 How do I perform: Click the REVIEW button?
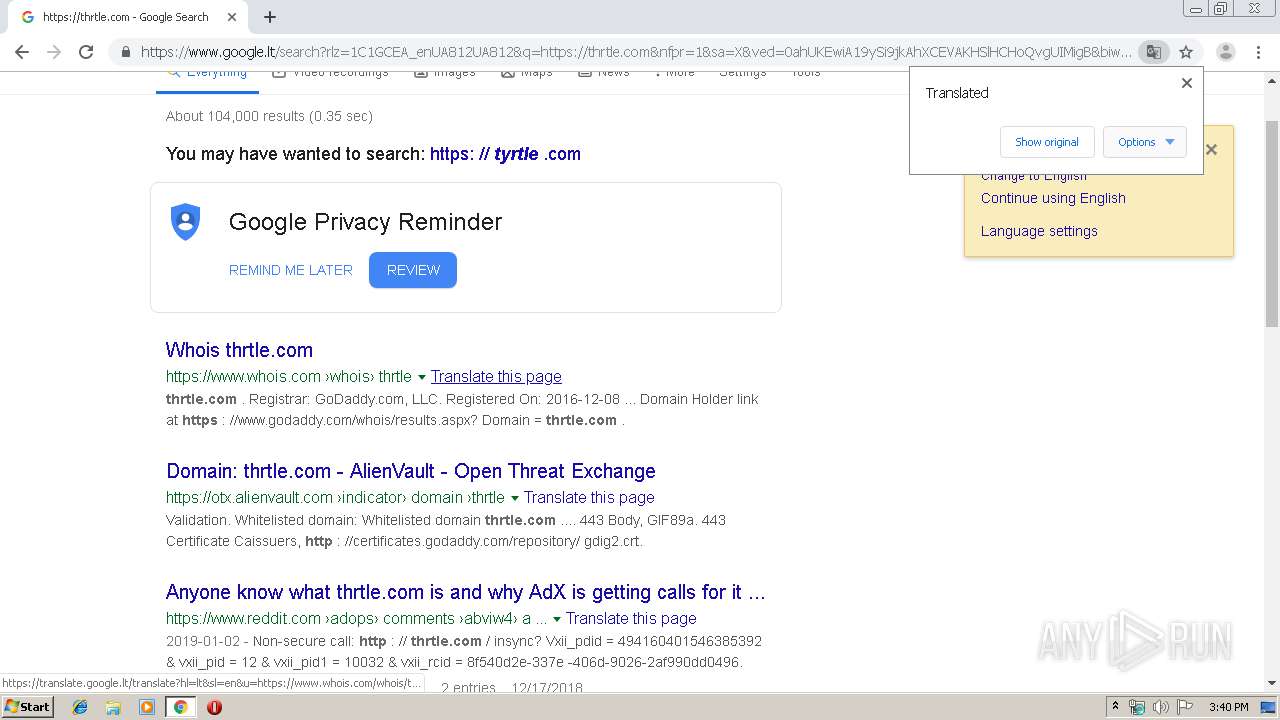[413, 270]
